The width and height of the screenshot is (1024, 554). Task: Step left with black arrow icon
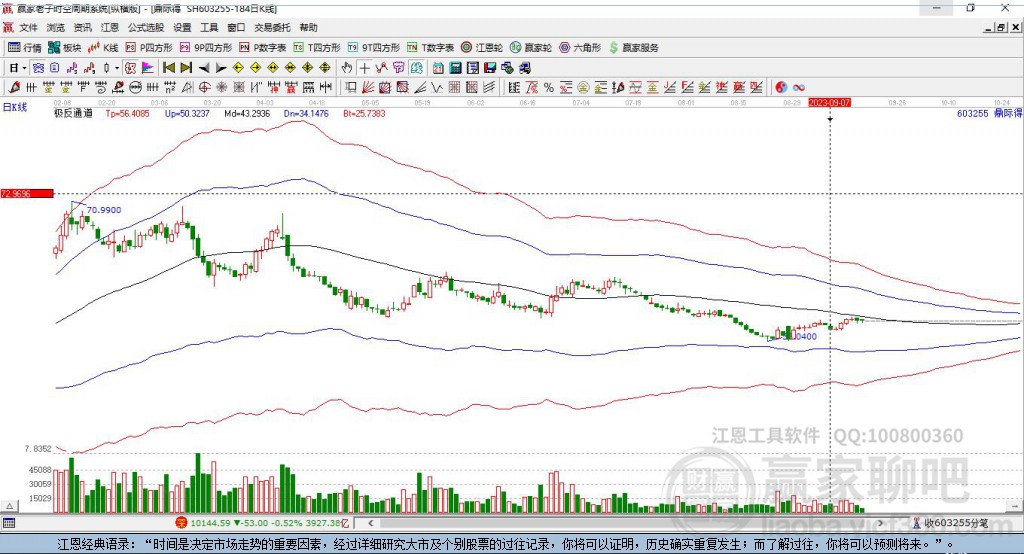coord(204,68)
